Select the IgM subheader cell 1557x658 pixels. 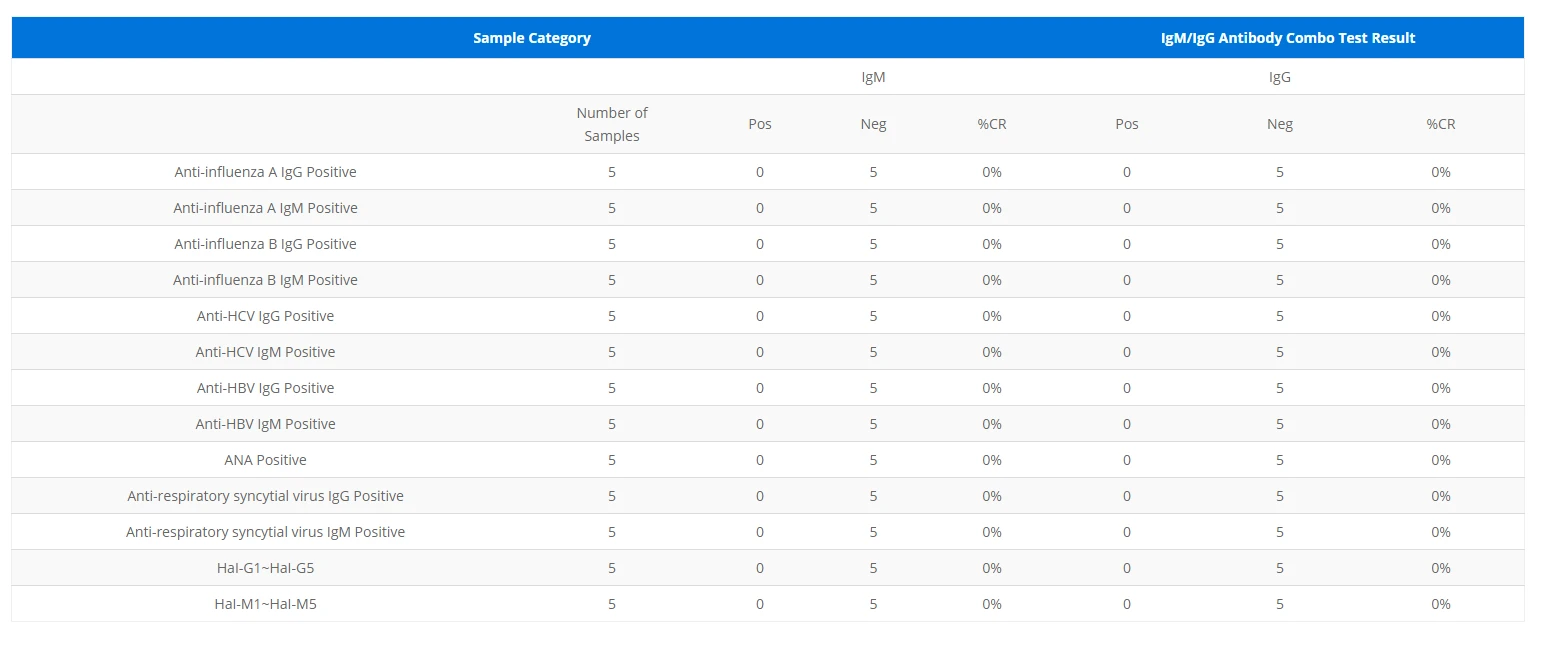coord(873,77)
